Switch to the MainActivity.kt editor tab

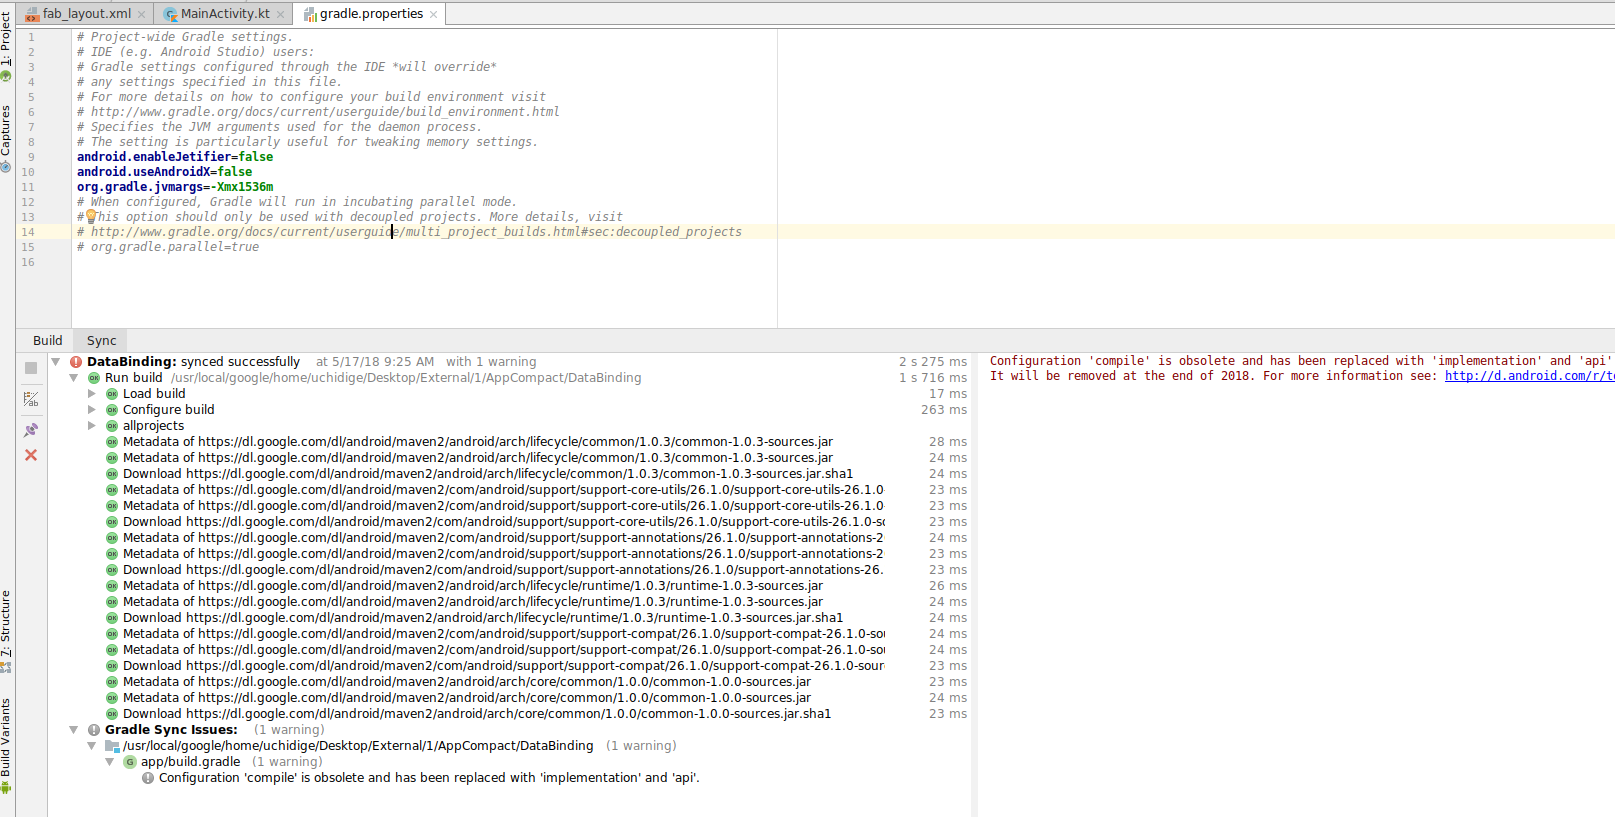click(224, 14)
